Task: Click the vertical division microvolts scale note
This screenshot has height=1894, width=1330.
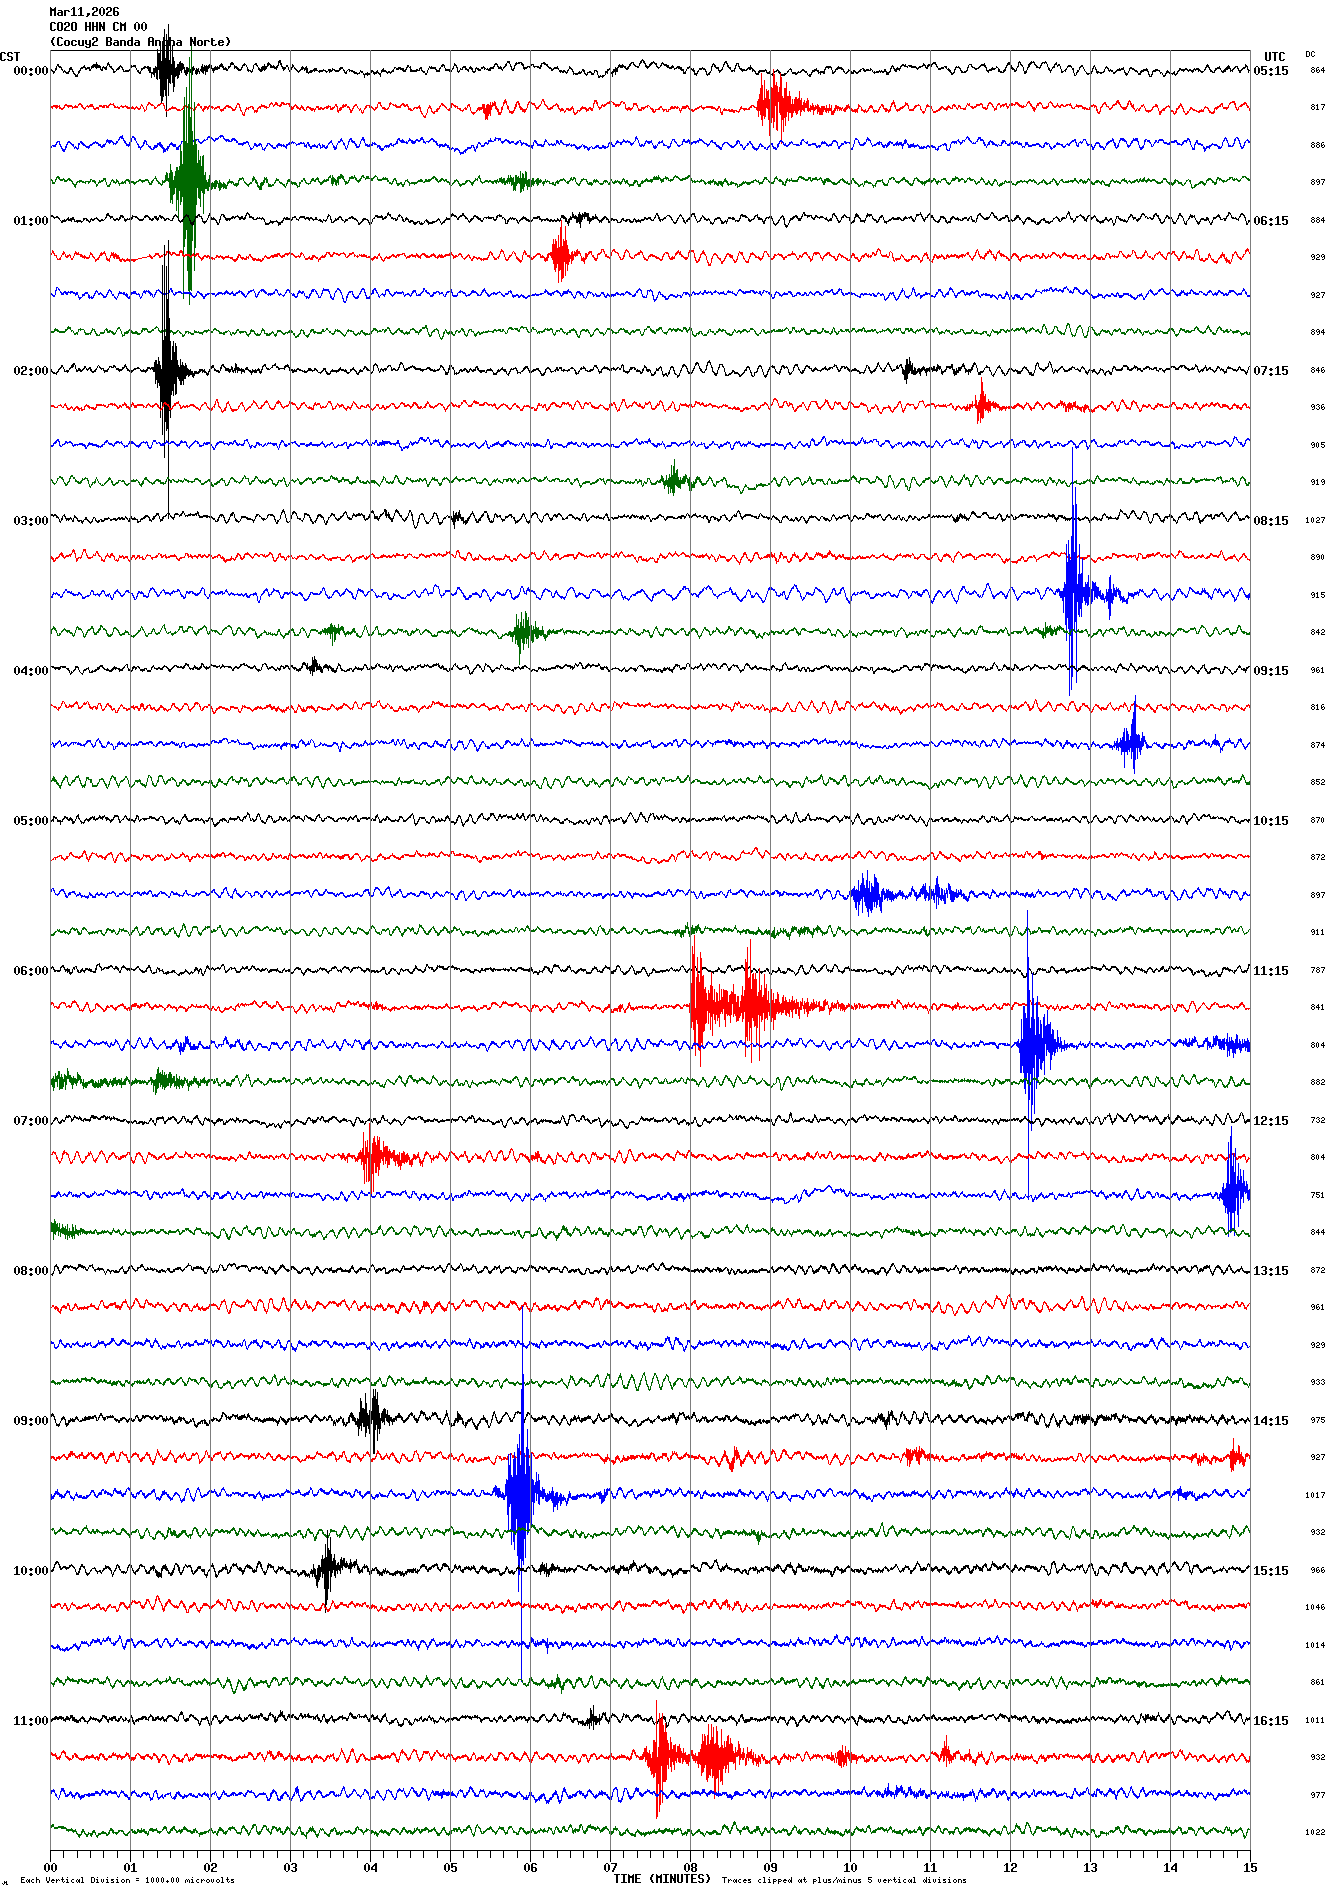Action: click(x=128, y=1880)
